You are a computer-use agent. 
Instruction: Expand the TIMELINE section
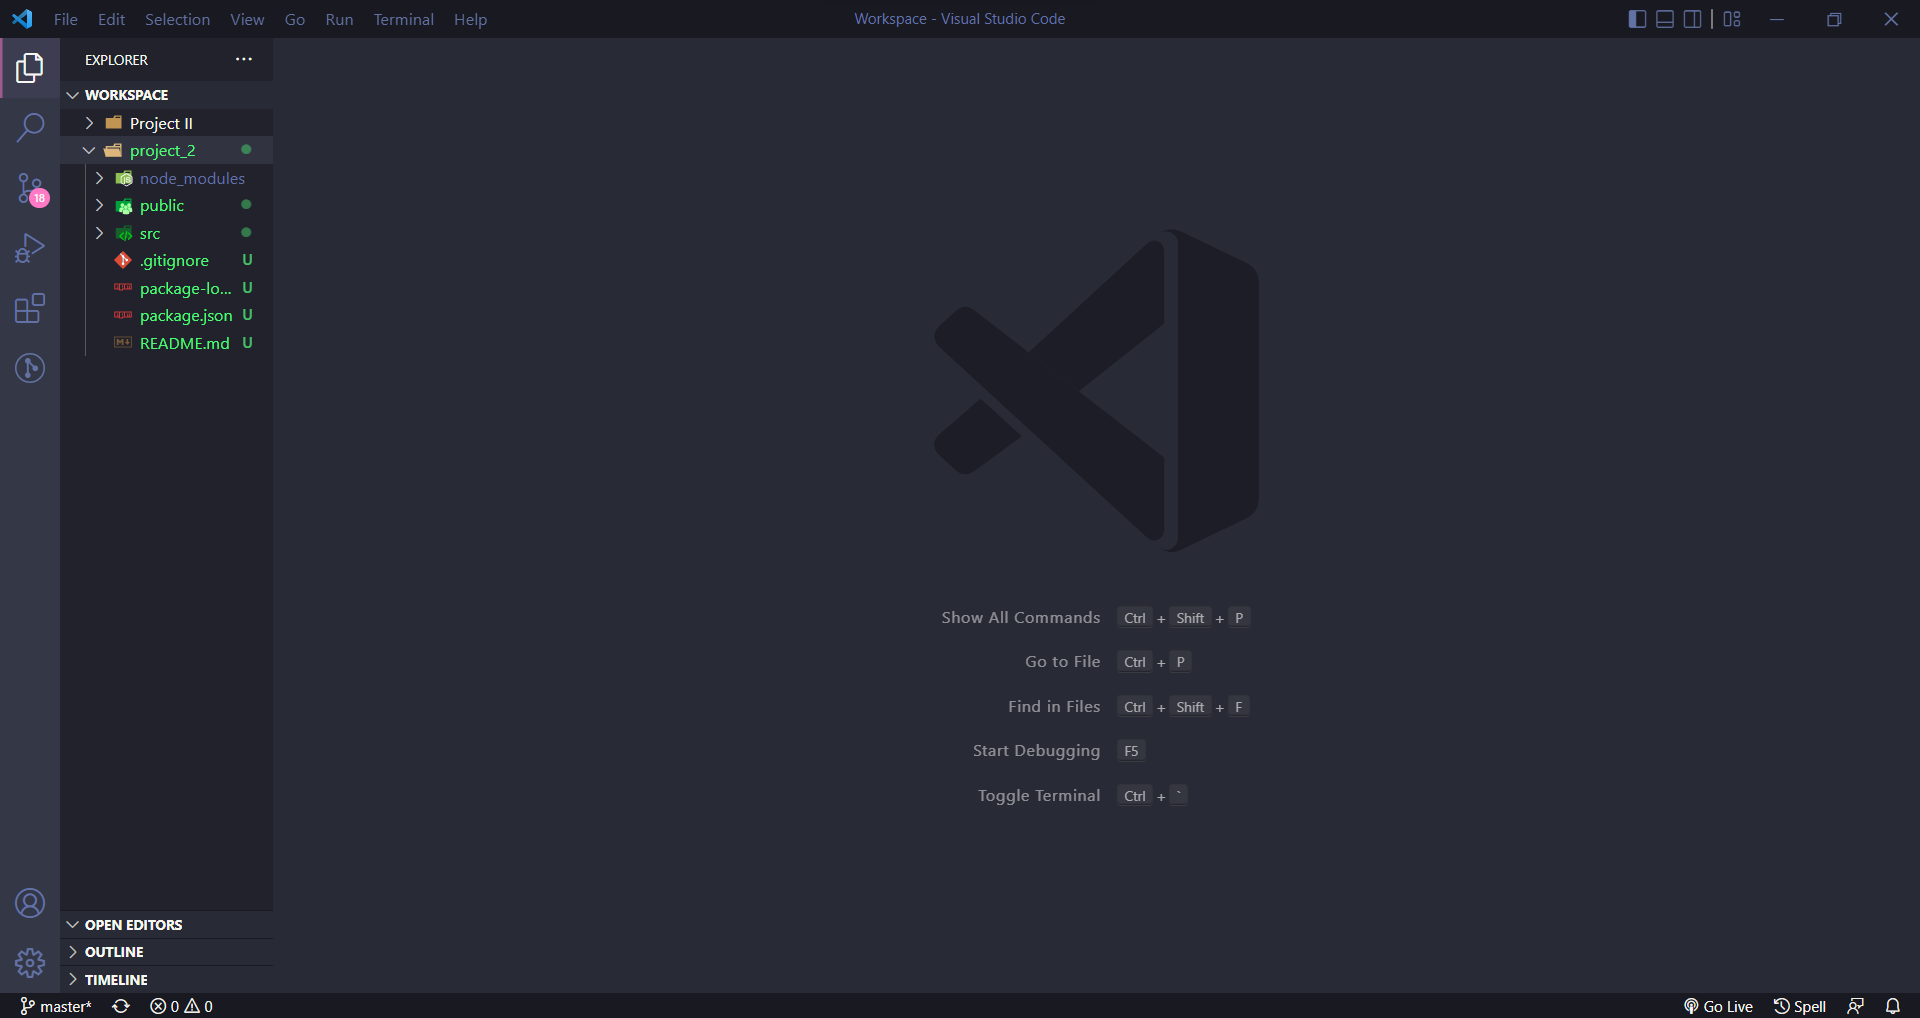point(166,980)
